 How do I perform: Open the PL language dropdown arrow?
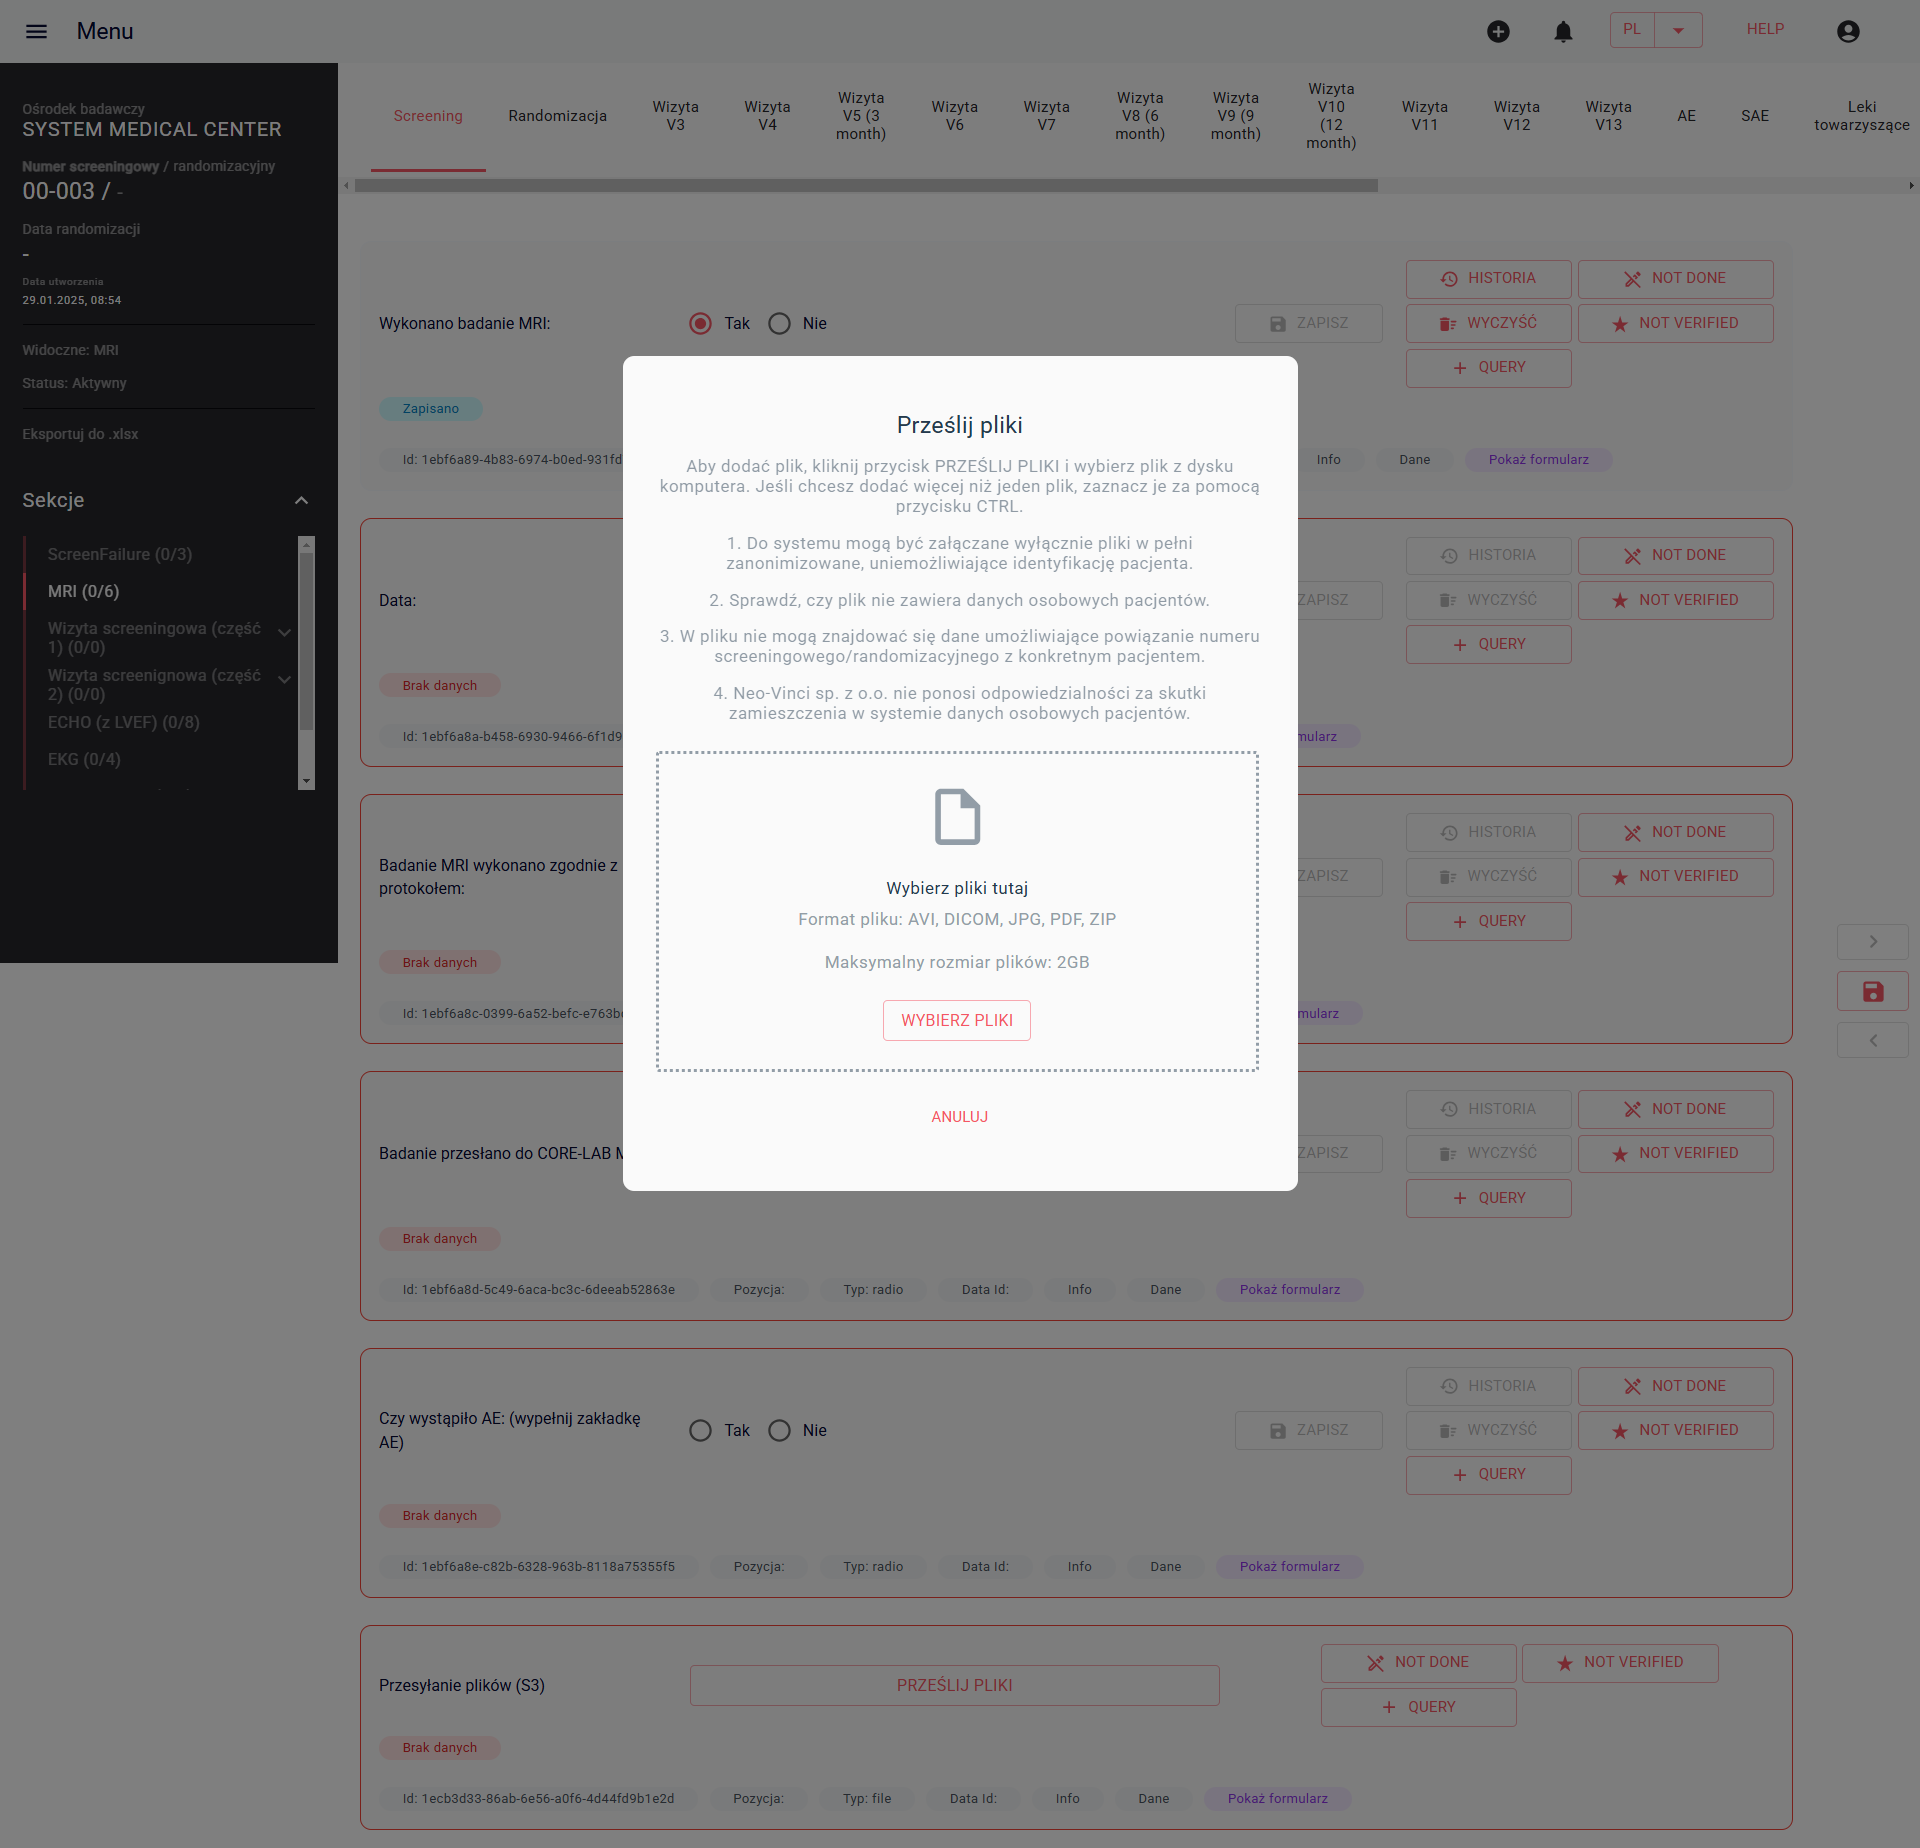pyautogui.click(x=1678, y=30)
